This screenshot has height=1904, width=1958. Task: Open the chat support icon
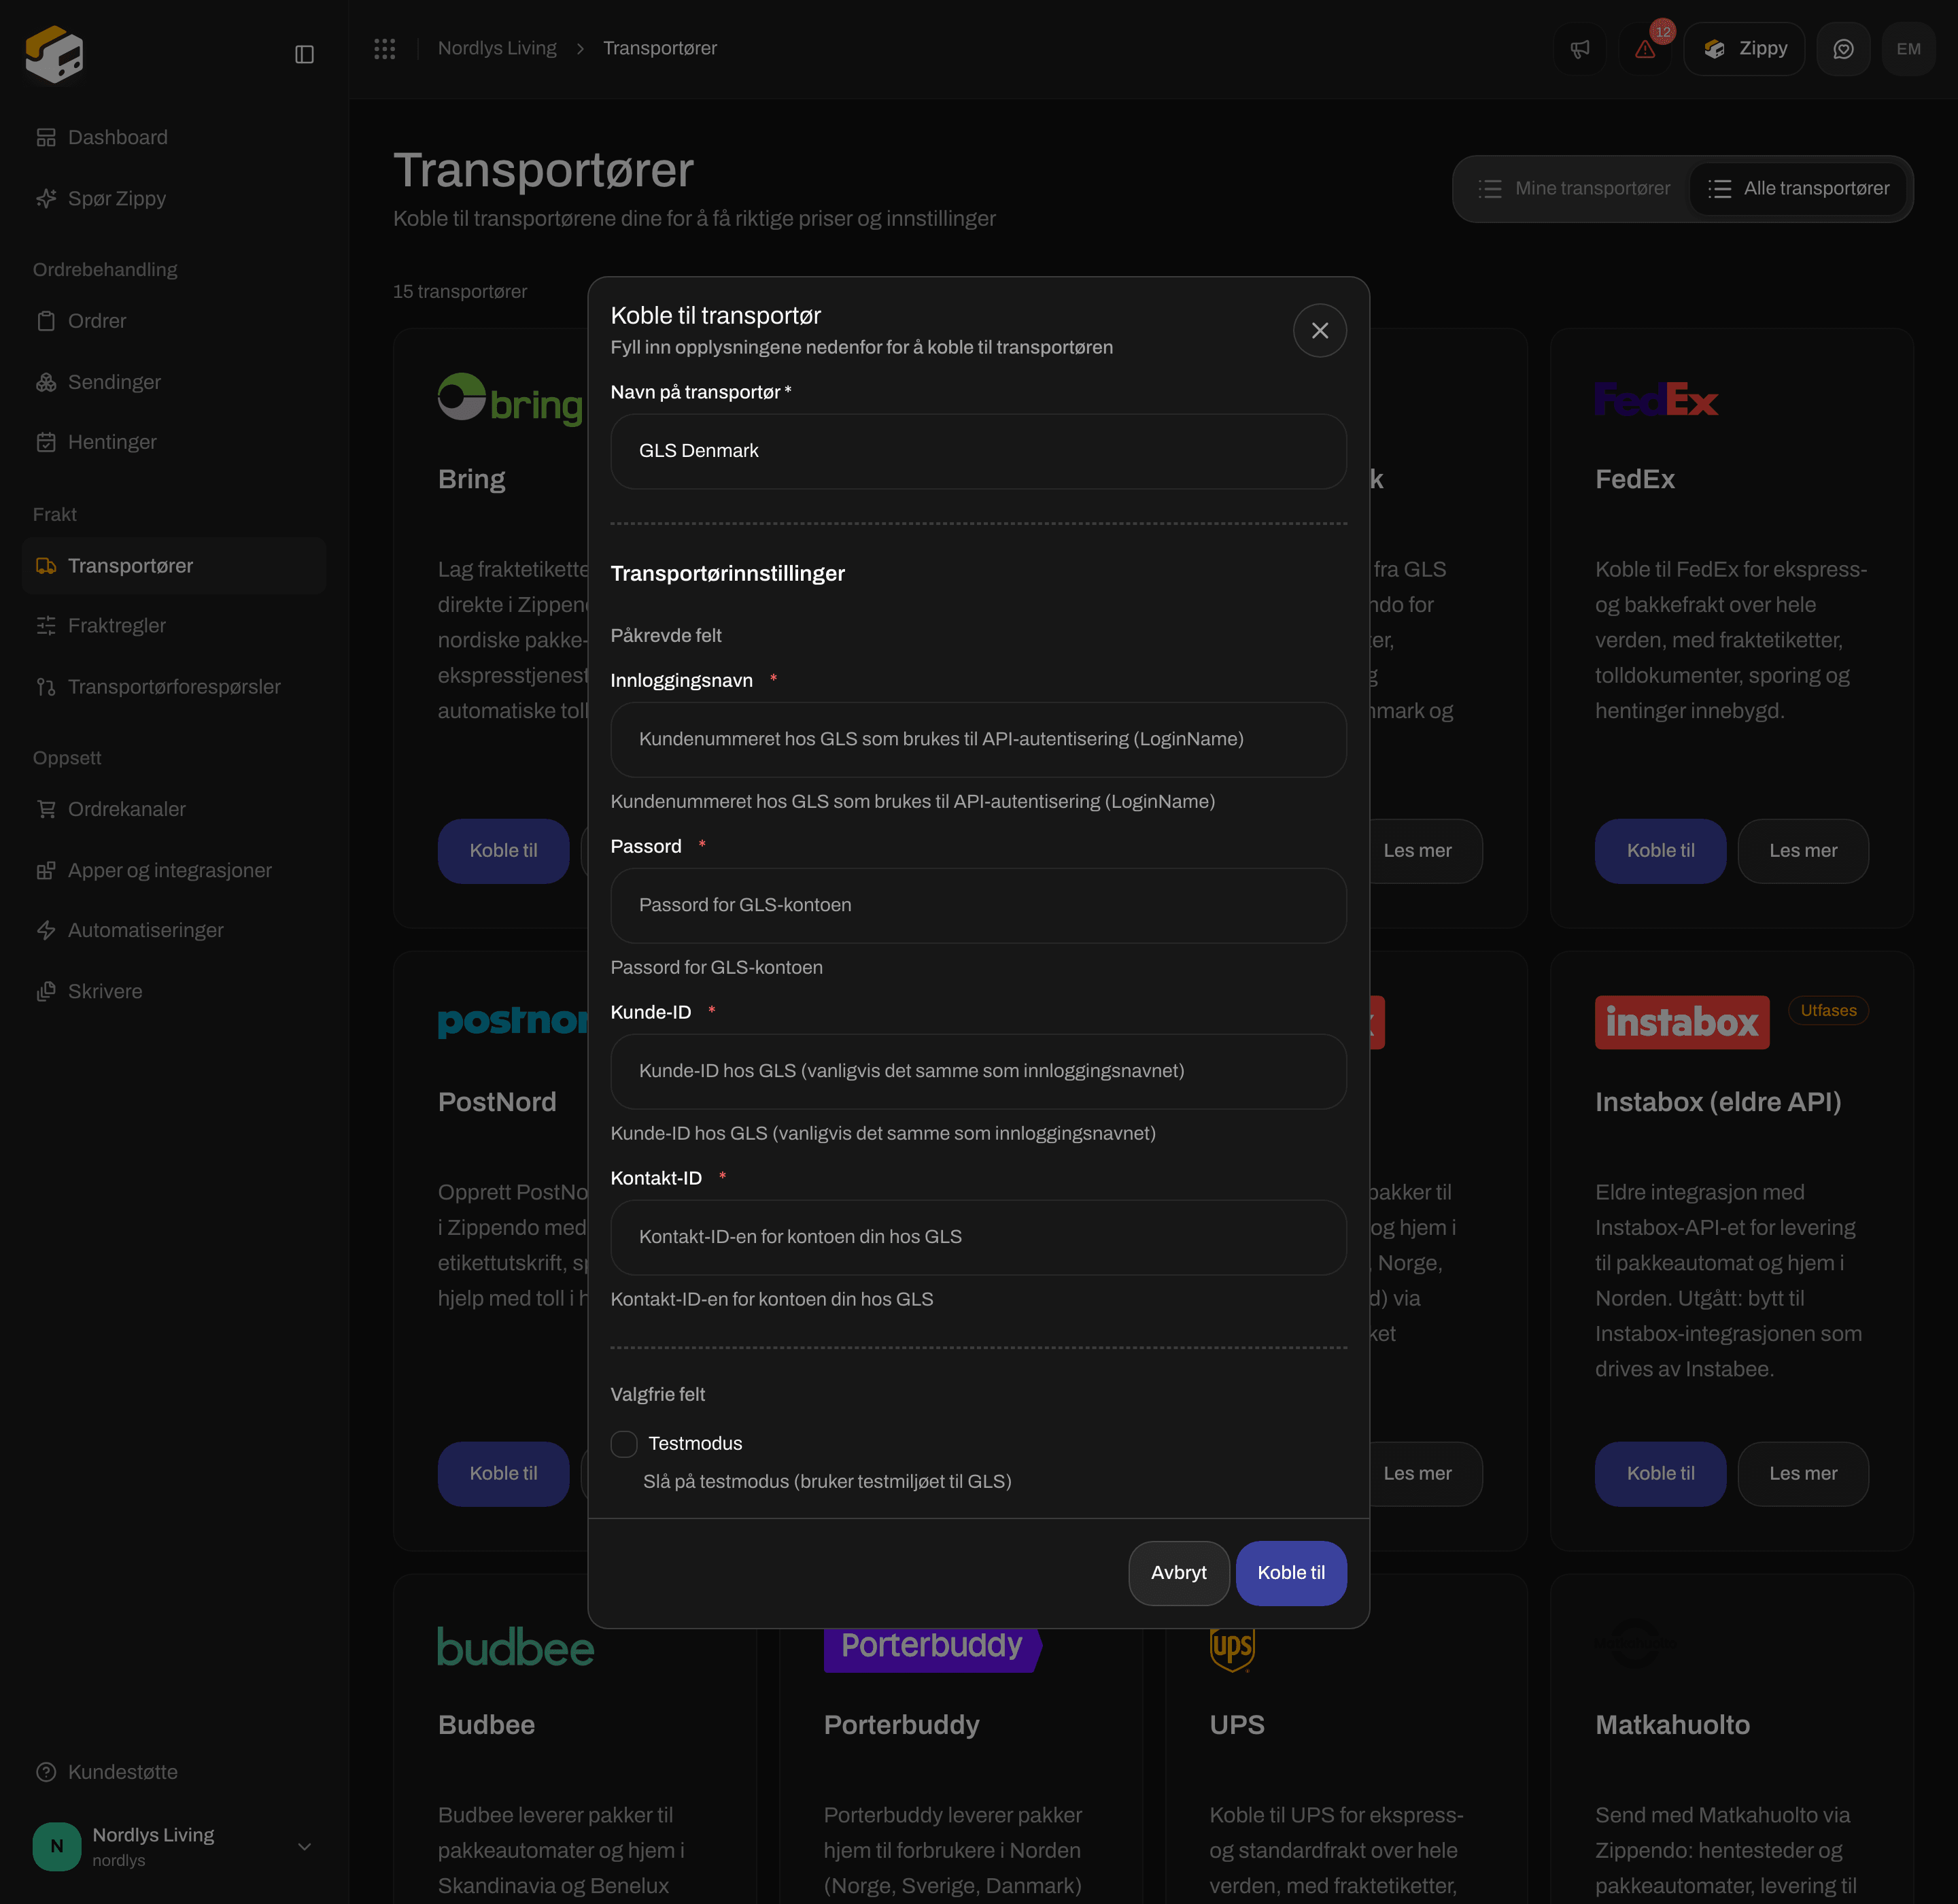coord(1843,48)
